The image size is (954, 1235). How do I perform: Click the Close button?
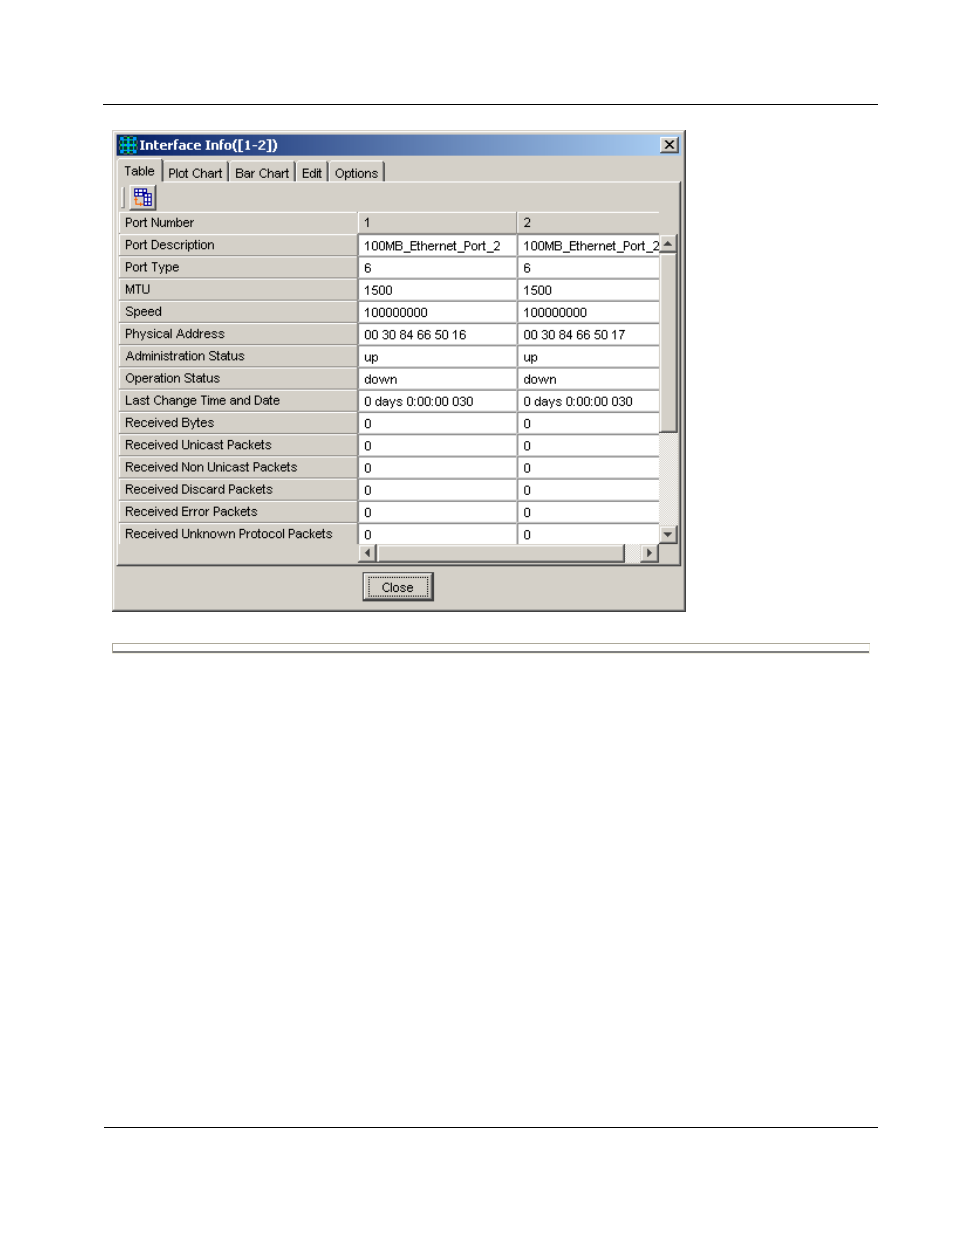click(x=397, y=587)
